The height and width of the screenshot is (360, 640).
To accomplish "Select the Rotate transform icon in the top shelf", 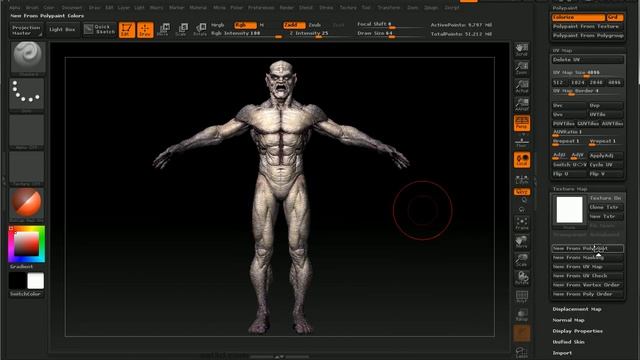I will [x=200, y=30].
